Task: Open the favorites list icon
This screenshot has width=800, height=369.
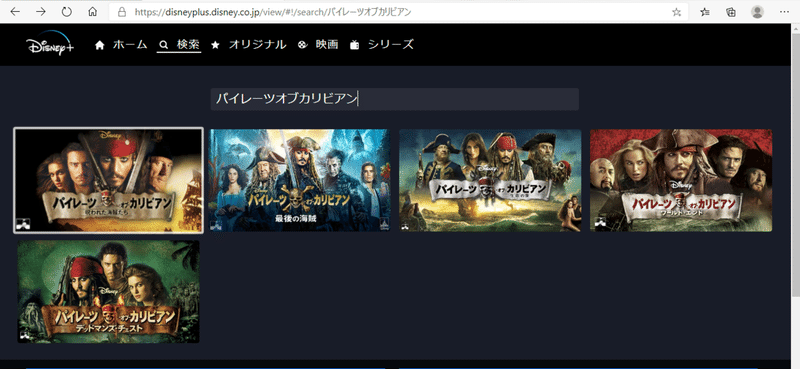Action: 705,12
